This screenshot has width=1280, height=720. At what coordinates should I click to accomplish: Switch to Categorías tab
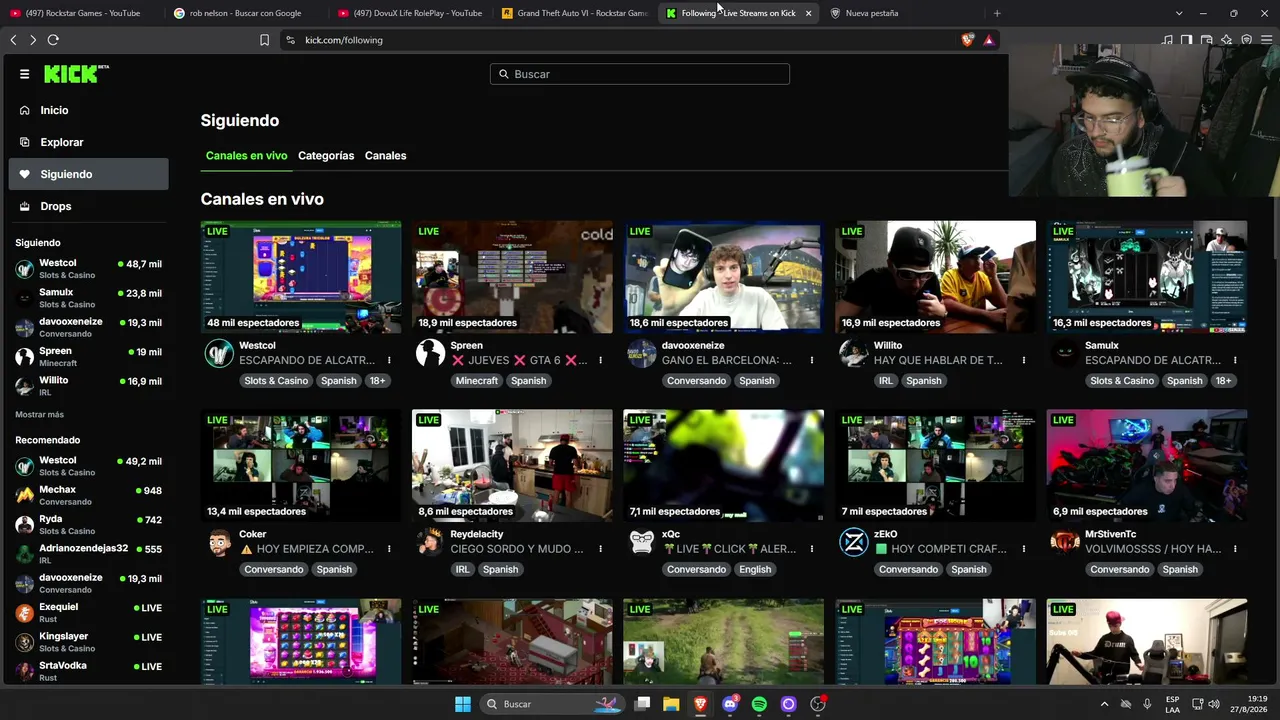pos(326,156)
